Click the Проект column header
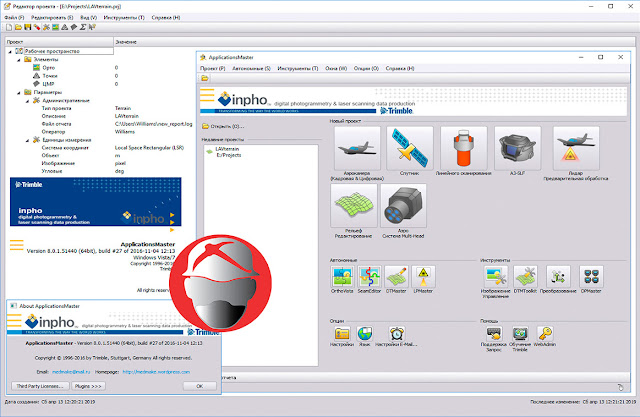The image size is (640, 417). click(x=59, y=42)
